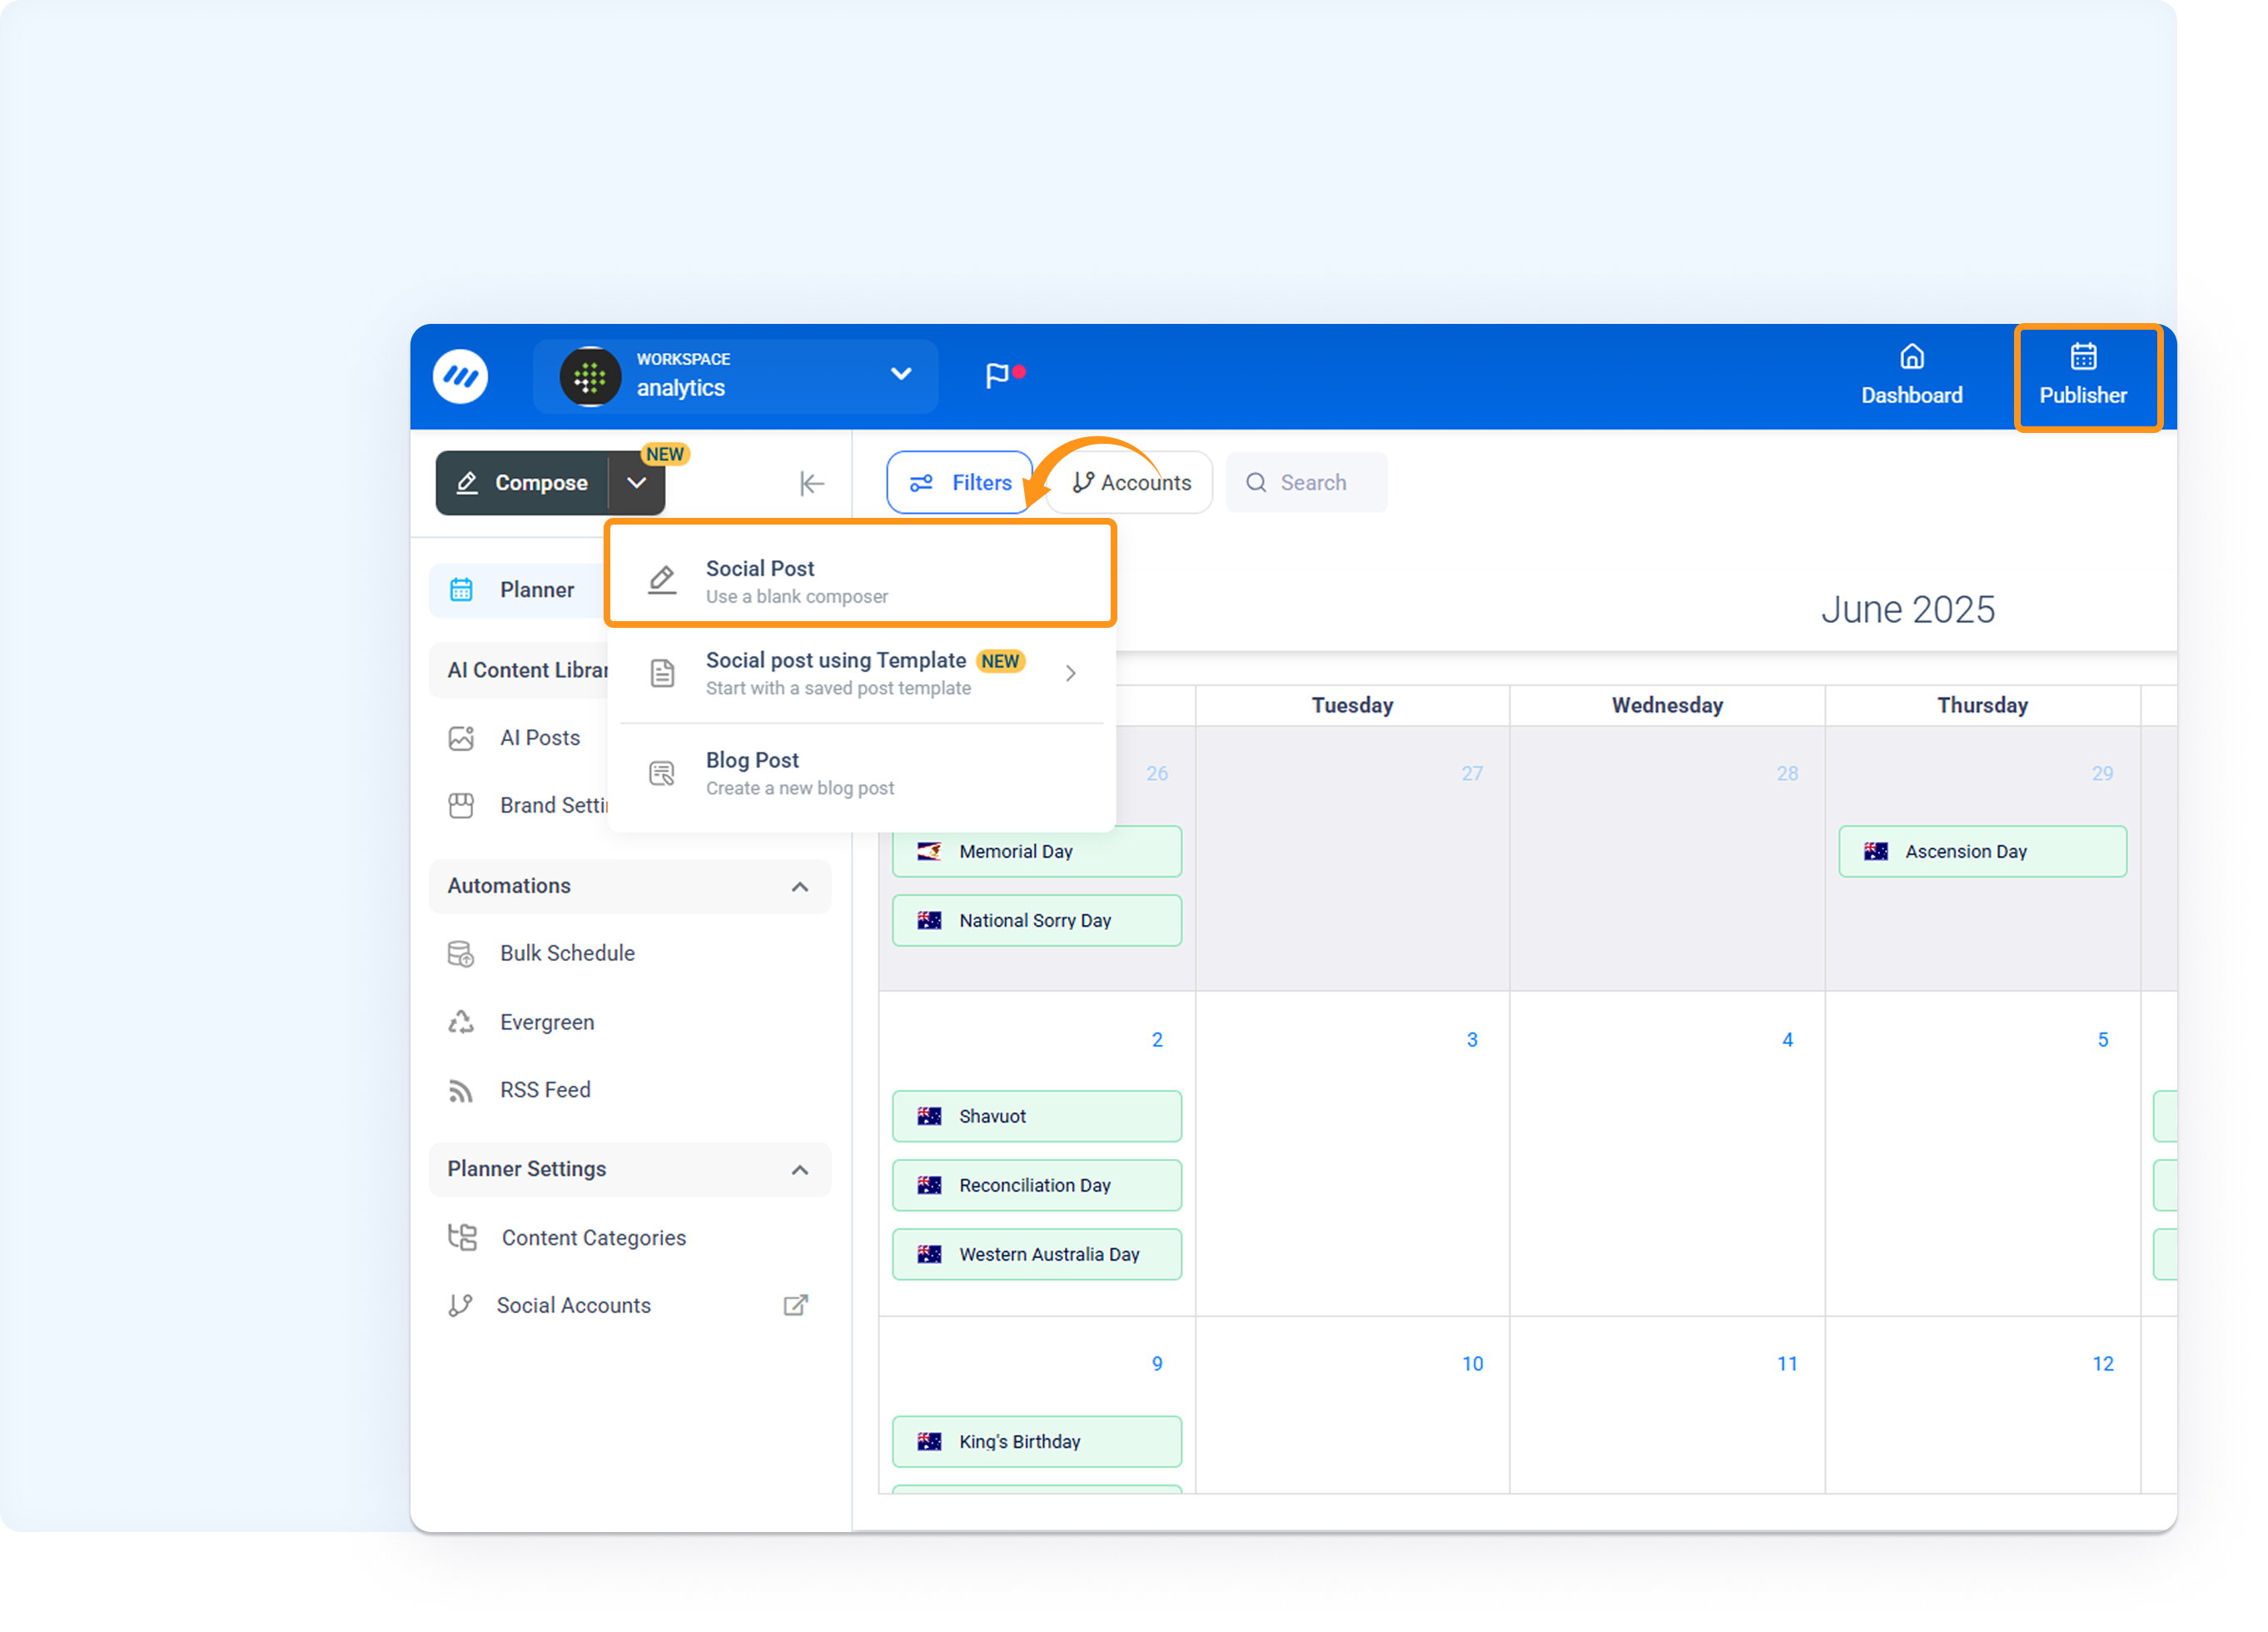Click the Memorial Day flag icon

coord(929,852)
